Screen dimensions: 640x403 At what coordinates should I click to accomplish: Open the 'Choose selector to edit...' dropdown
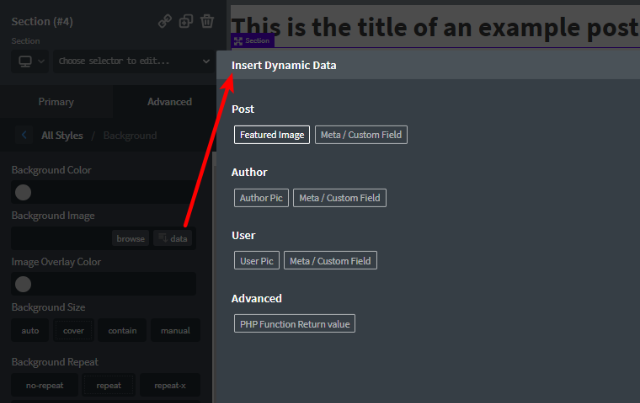134,61
